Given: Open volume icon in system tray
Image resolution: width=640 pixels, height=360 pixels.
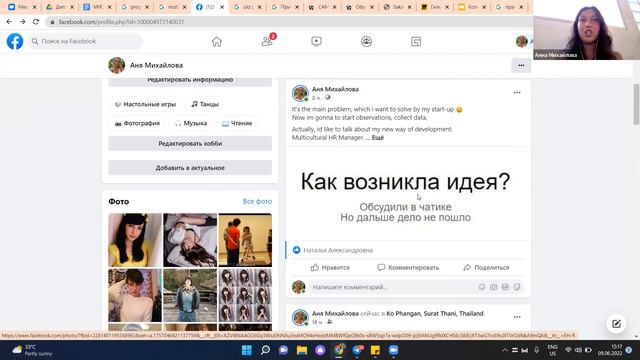Looking at the screenshot, I should click(x=578, y=350).
